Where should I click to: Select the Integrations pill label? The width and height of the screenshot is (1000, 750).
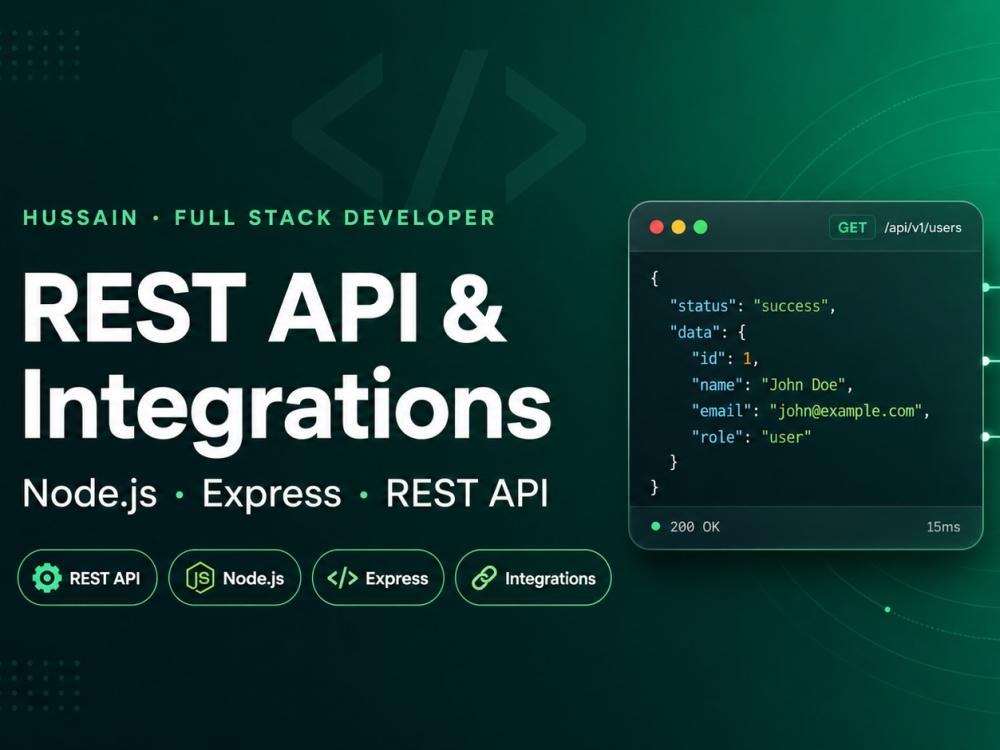click(550, 578)
